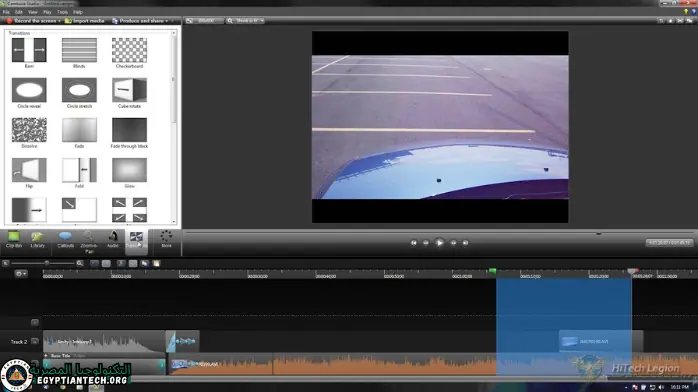Click Import media button
698x392 pixels.
pos(85,21)
